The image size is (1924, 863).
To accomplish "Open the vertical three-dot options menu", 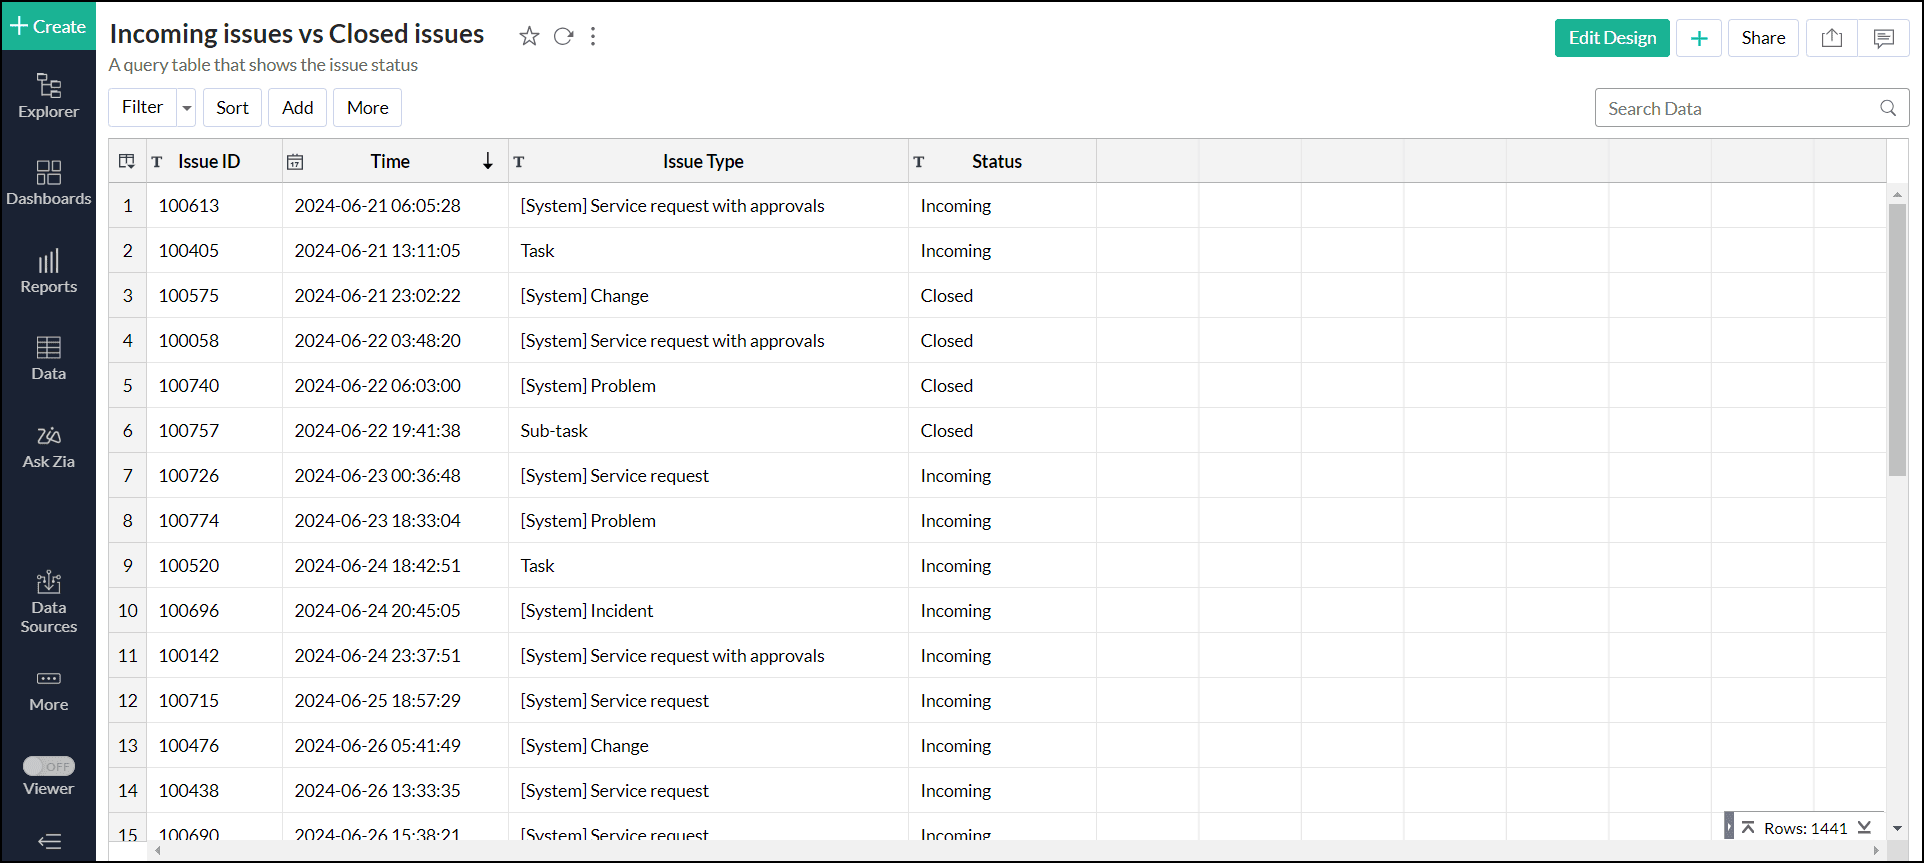I will (x=593, y=37).
